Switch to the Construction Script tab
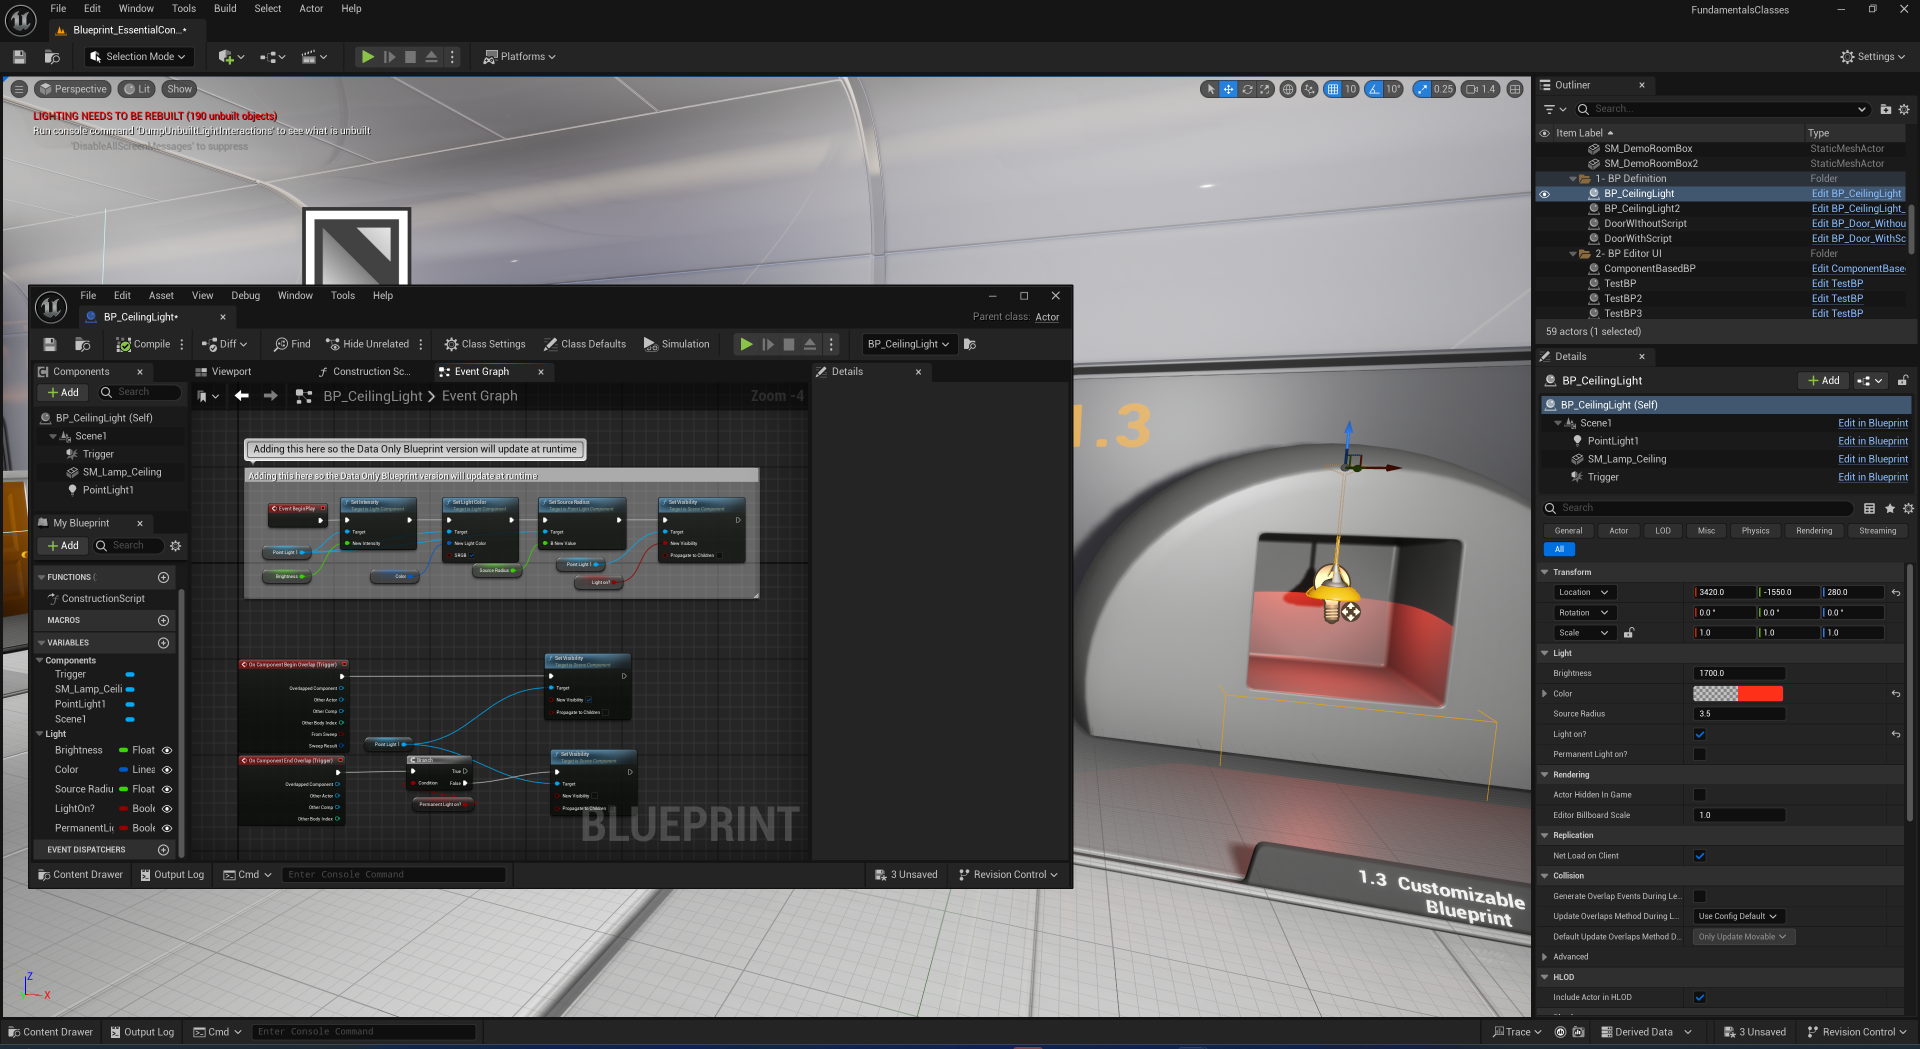Viewport: 1920px width, 1049px height. tap(363, 372)
